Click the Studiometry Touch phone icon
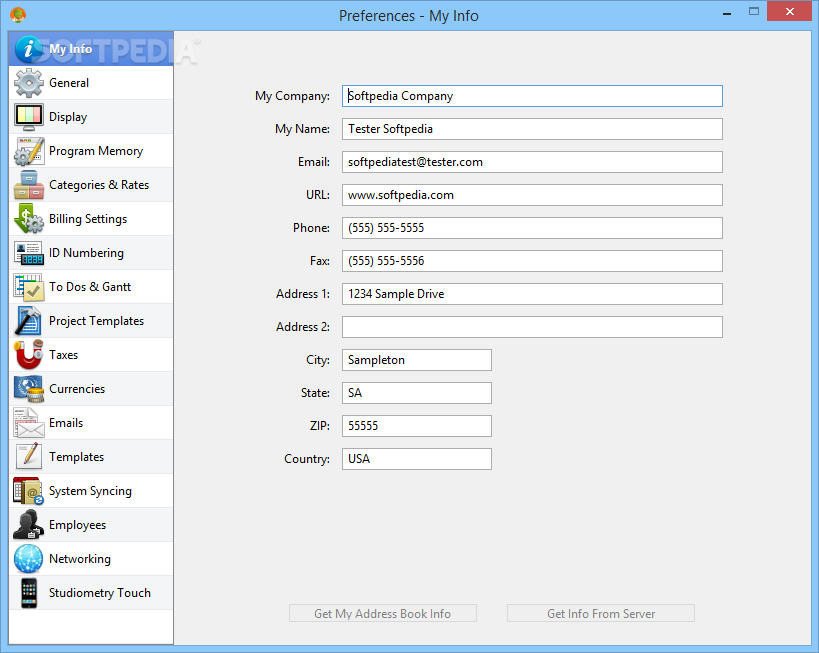The height and width of the screenshot is (653, 819). tap(29, 593)
